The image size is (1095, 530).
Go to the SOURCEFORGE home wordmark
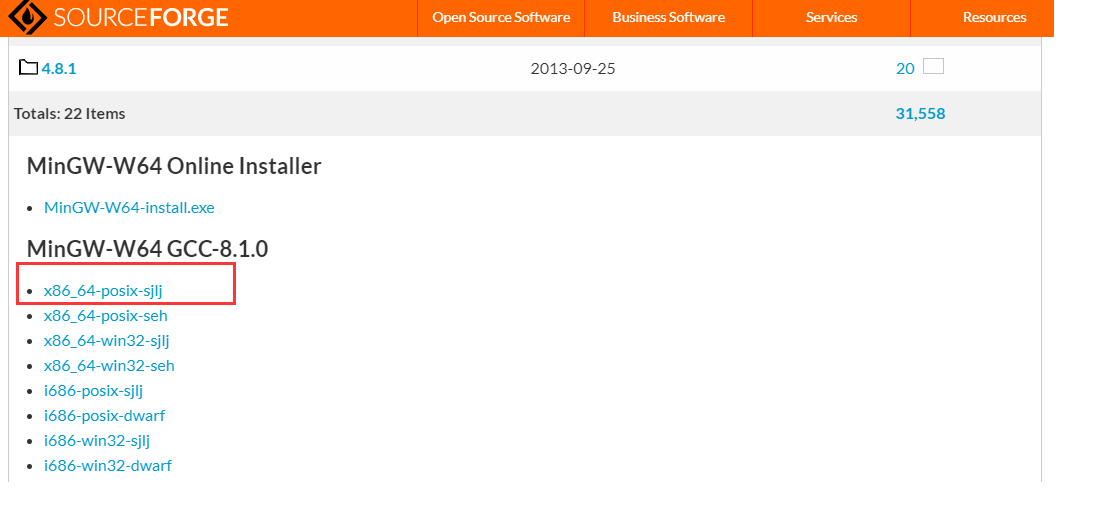[140, 17]
